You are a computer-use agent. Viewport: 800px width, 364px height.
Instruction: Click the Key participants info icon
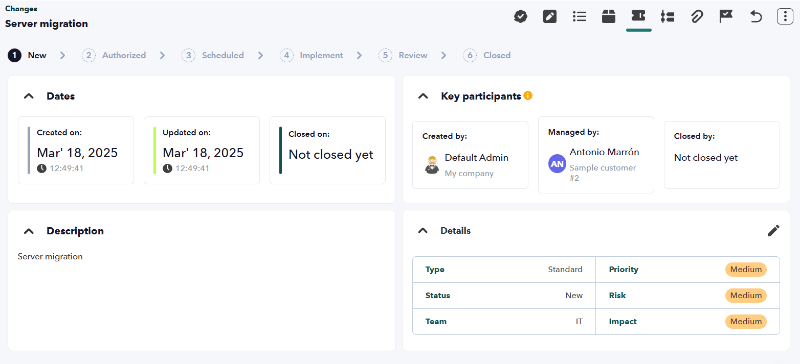(528, 95)
